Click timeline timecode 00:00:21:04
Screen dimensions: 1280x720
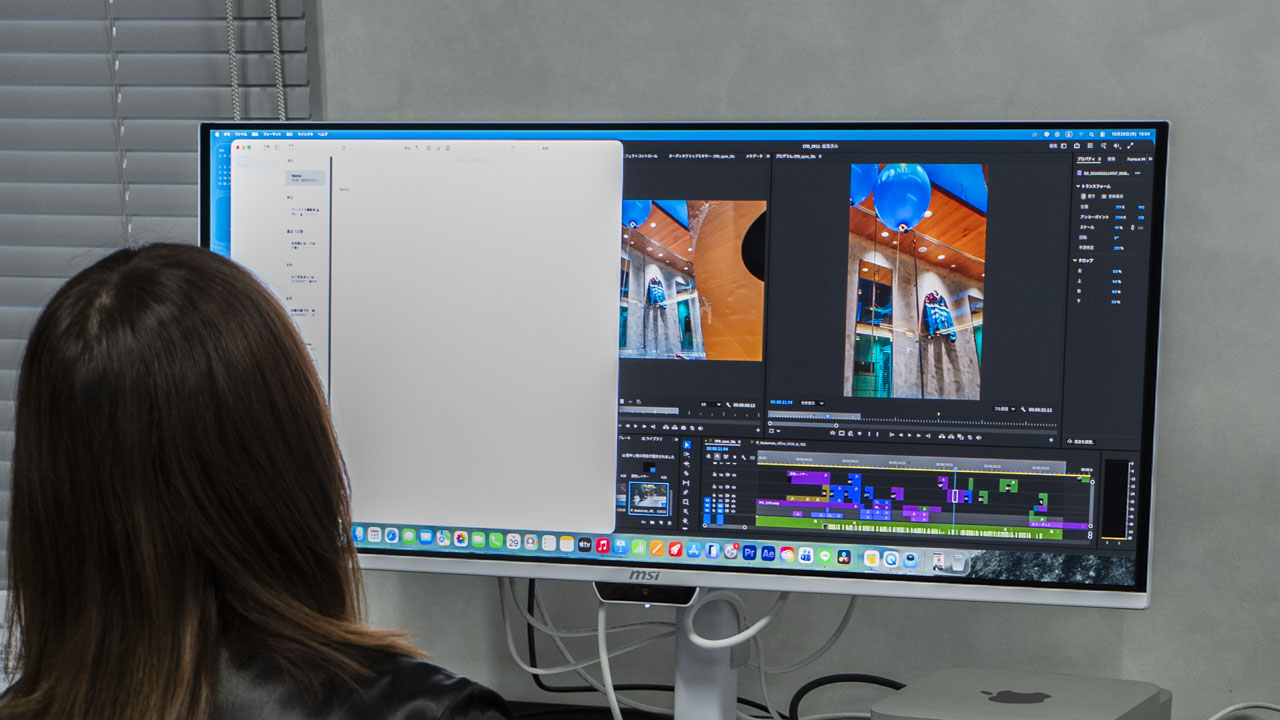[x=717, y=448]
